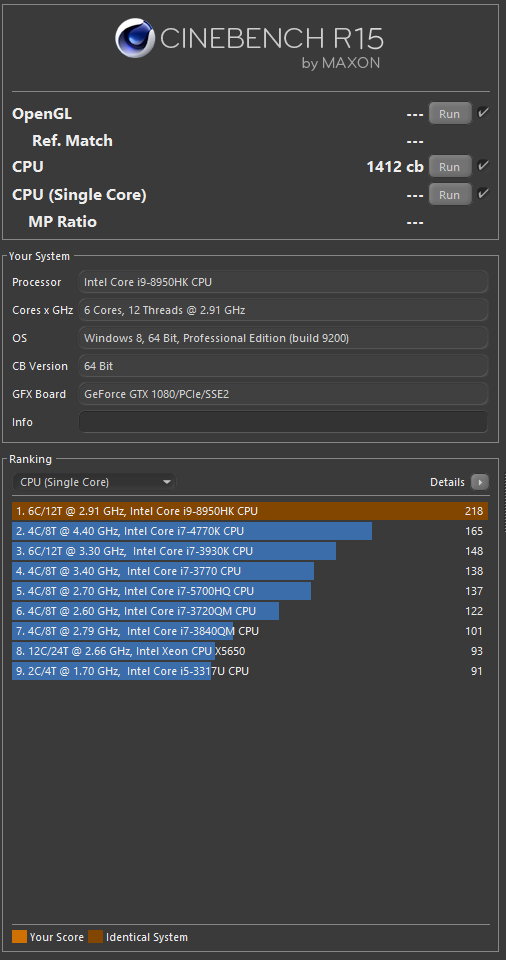Click the Details arrow icon in Ranking
The width and height of the screenshot is (506, 960).
pos(480,482)
